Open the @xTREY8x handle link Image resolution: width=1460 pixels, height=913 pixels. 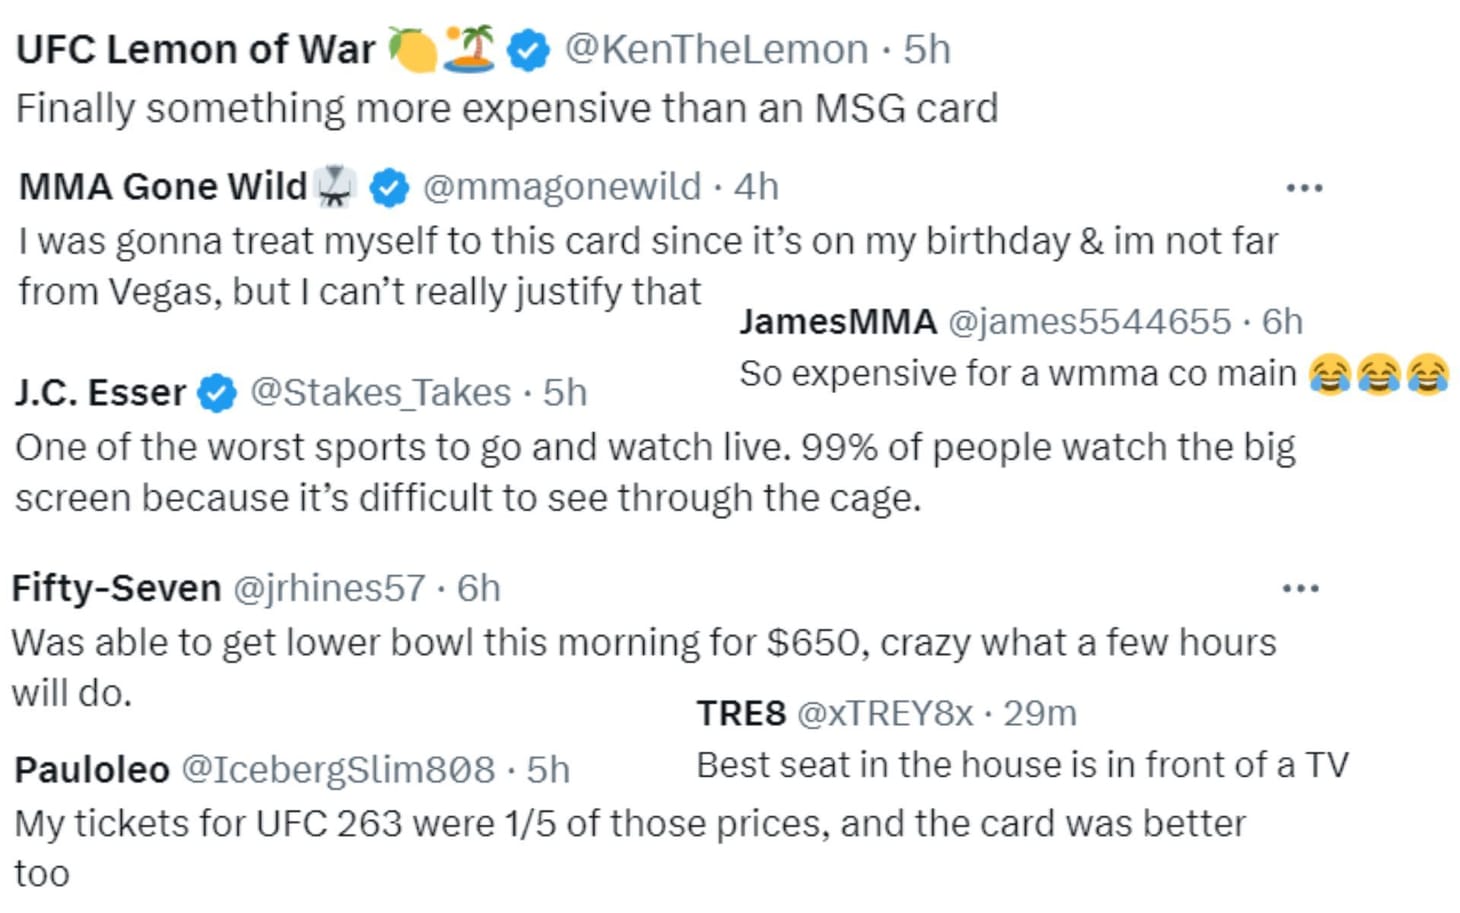[x=884, y=714]
